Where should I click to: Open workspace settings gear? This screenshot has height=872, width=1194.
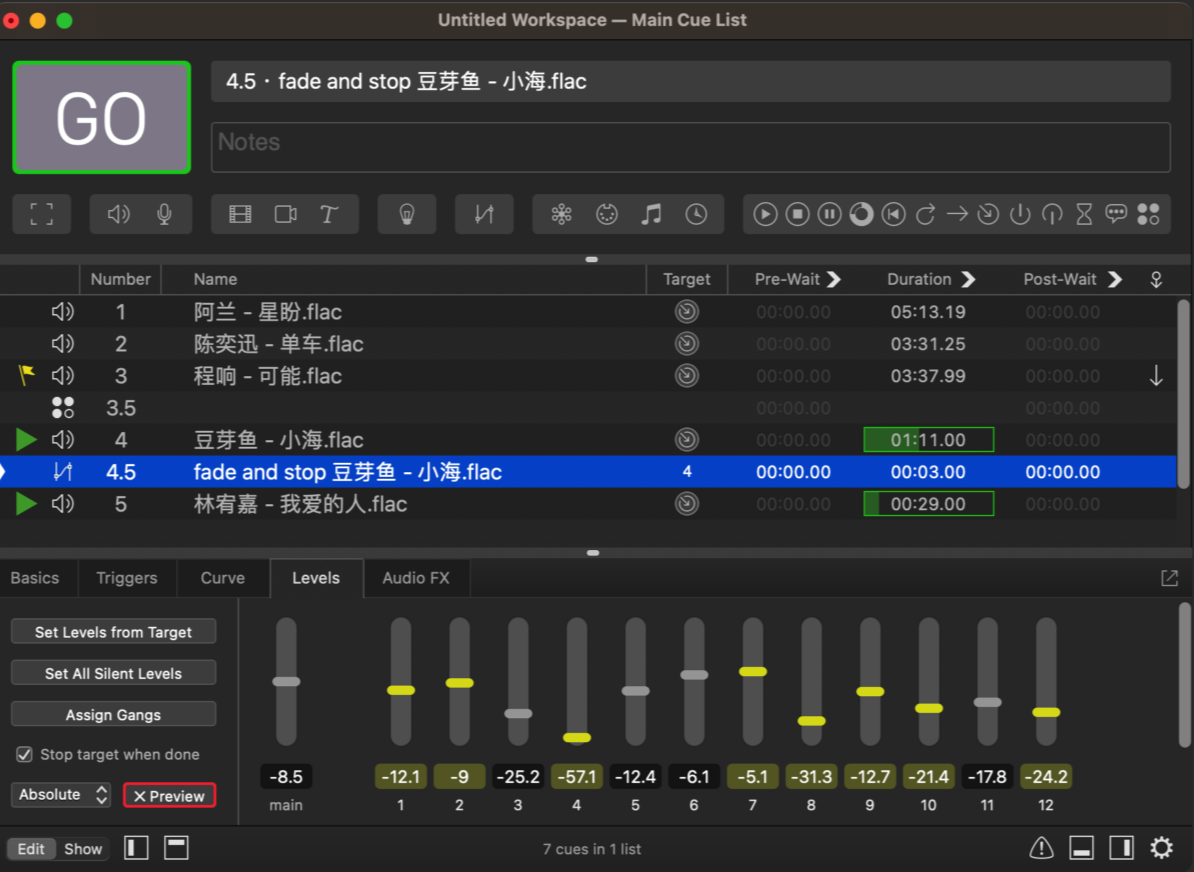click(1161, 848)
